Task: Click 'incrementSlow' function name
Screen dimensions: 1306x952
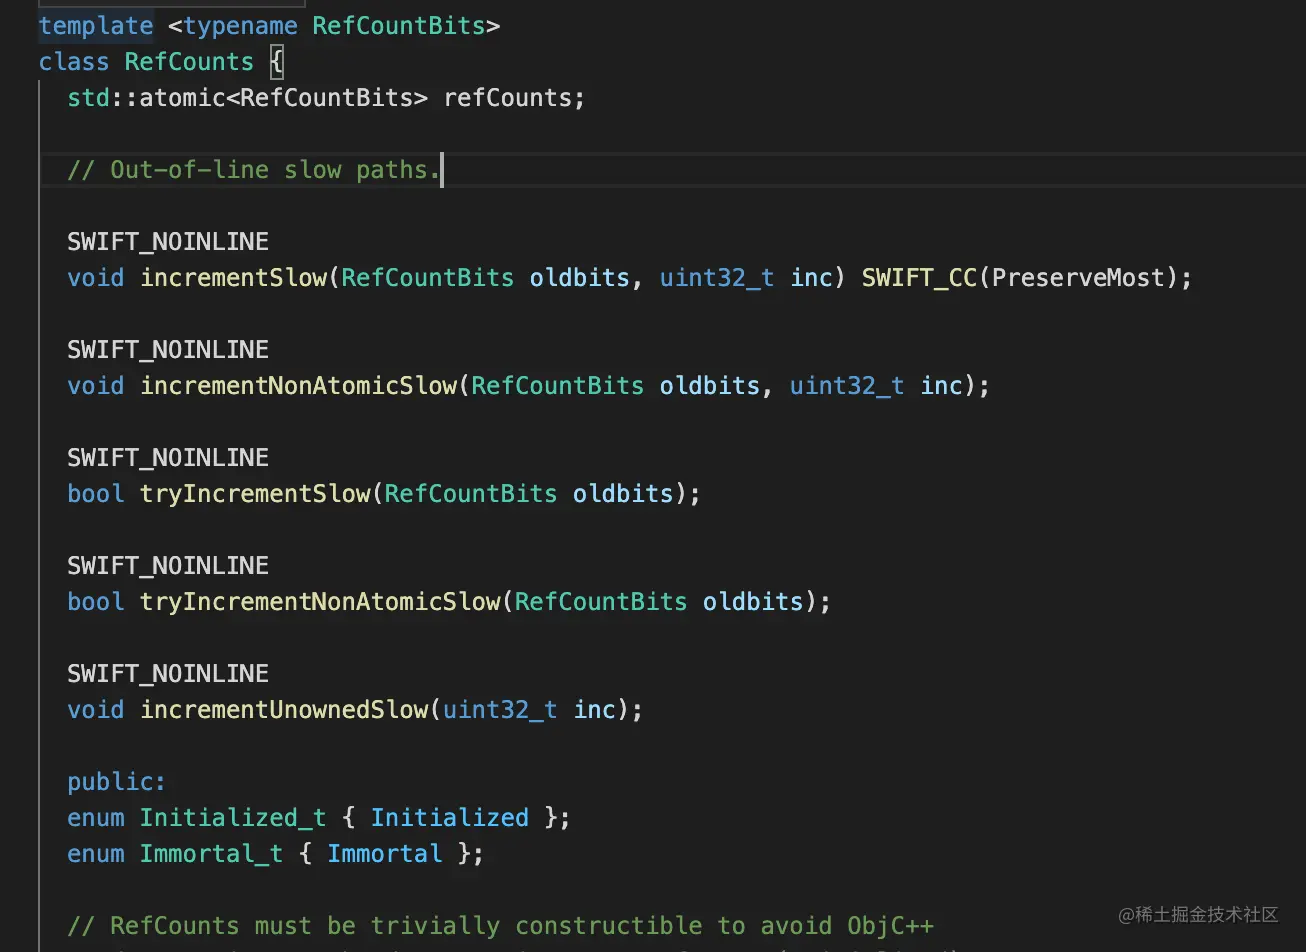Action: [x=233, y=278]
